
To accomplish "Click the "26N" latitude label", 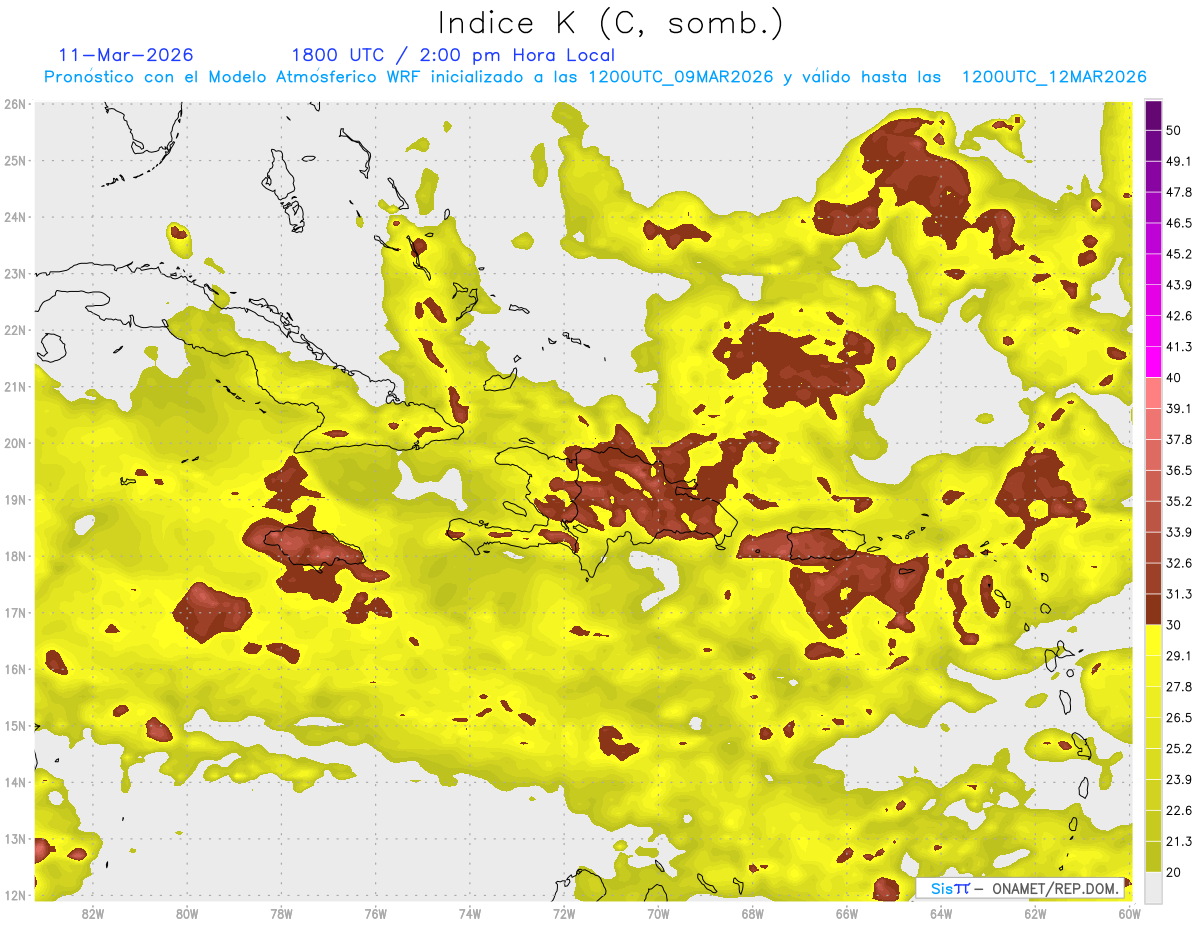I will tap(16, 104).
